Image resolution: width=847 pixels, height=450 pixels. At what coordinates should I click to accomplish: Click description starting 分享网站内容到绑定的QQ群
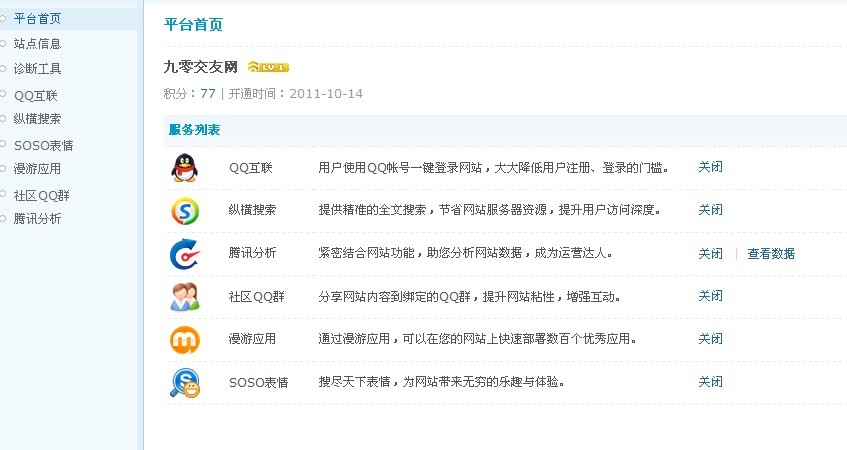pos(469,297)
